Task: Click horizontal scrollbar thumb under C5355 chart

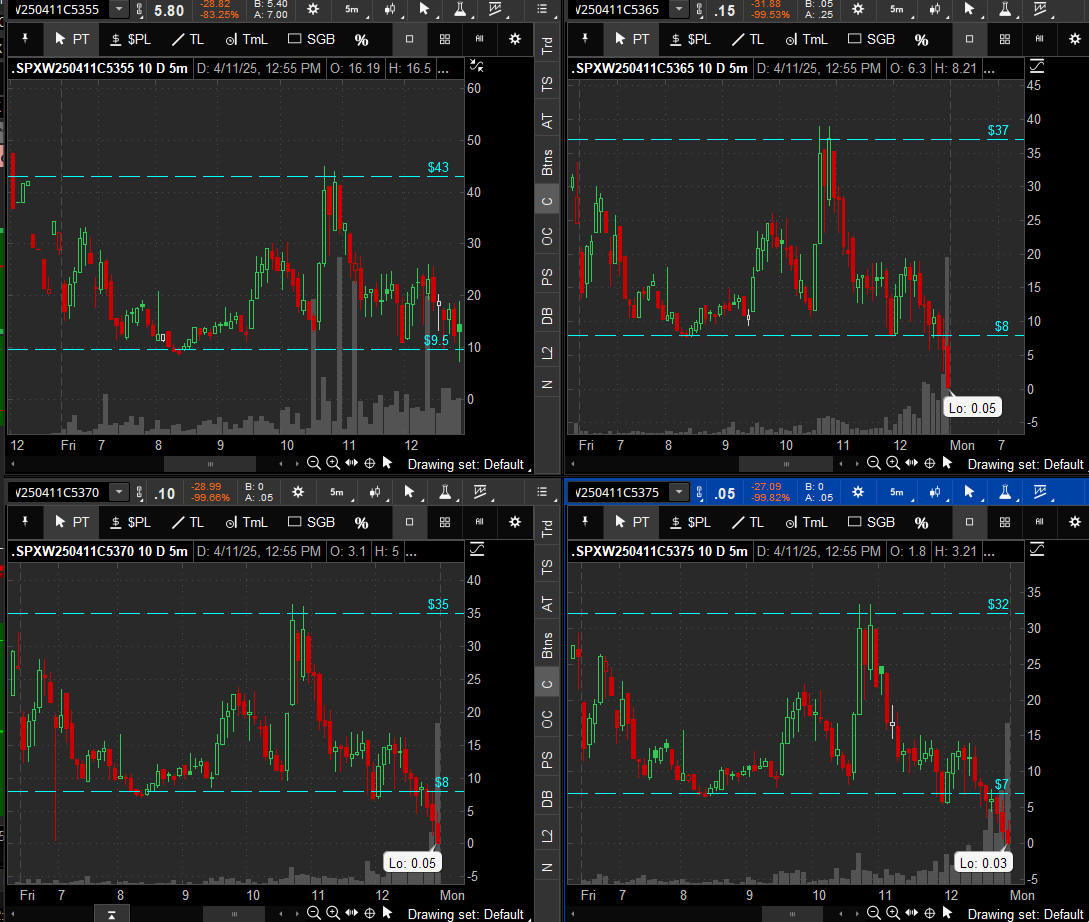Action: pos(210,464)
